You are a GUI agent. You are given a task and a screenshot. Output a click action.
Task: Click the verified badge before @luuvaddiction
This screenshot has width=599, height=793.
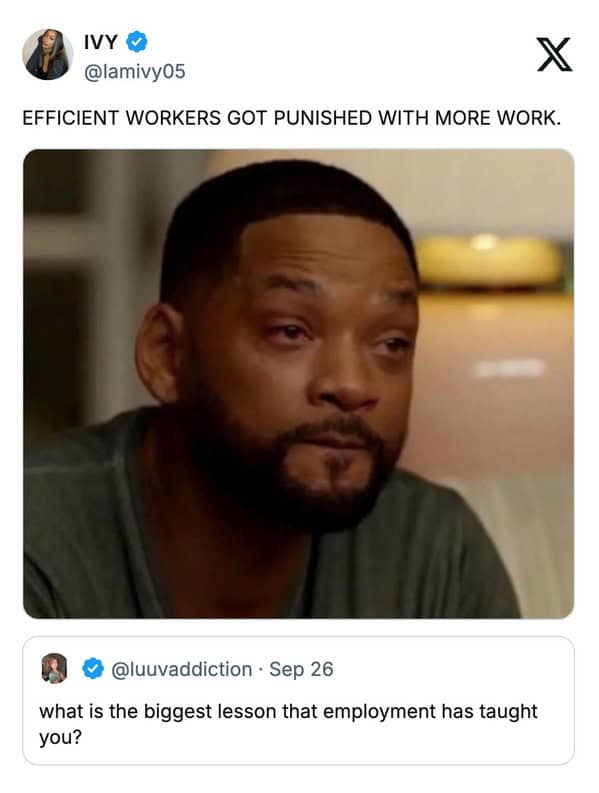pyautogui.click(x=93, y=669)
